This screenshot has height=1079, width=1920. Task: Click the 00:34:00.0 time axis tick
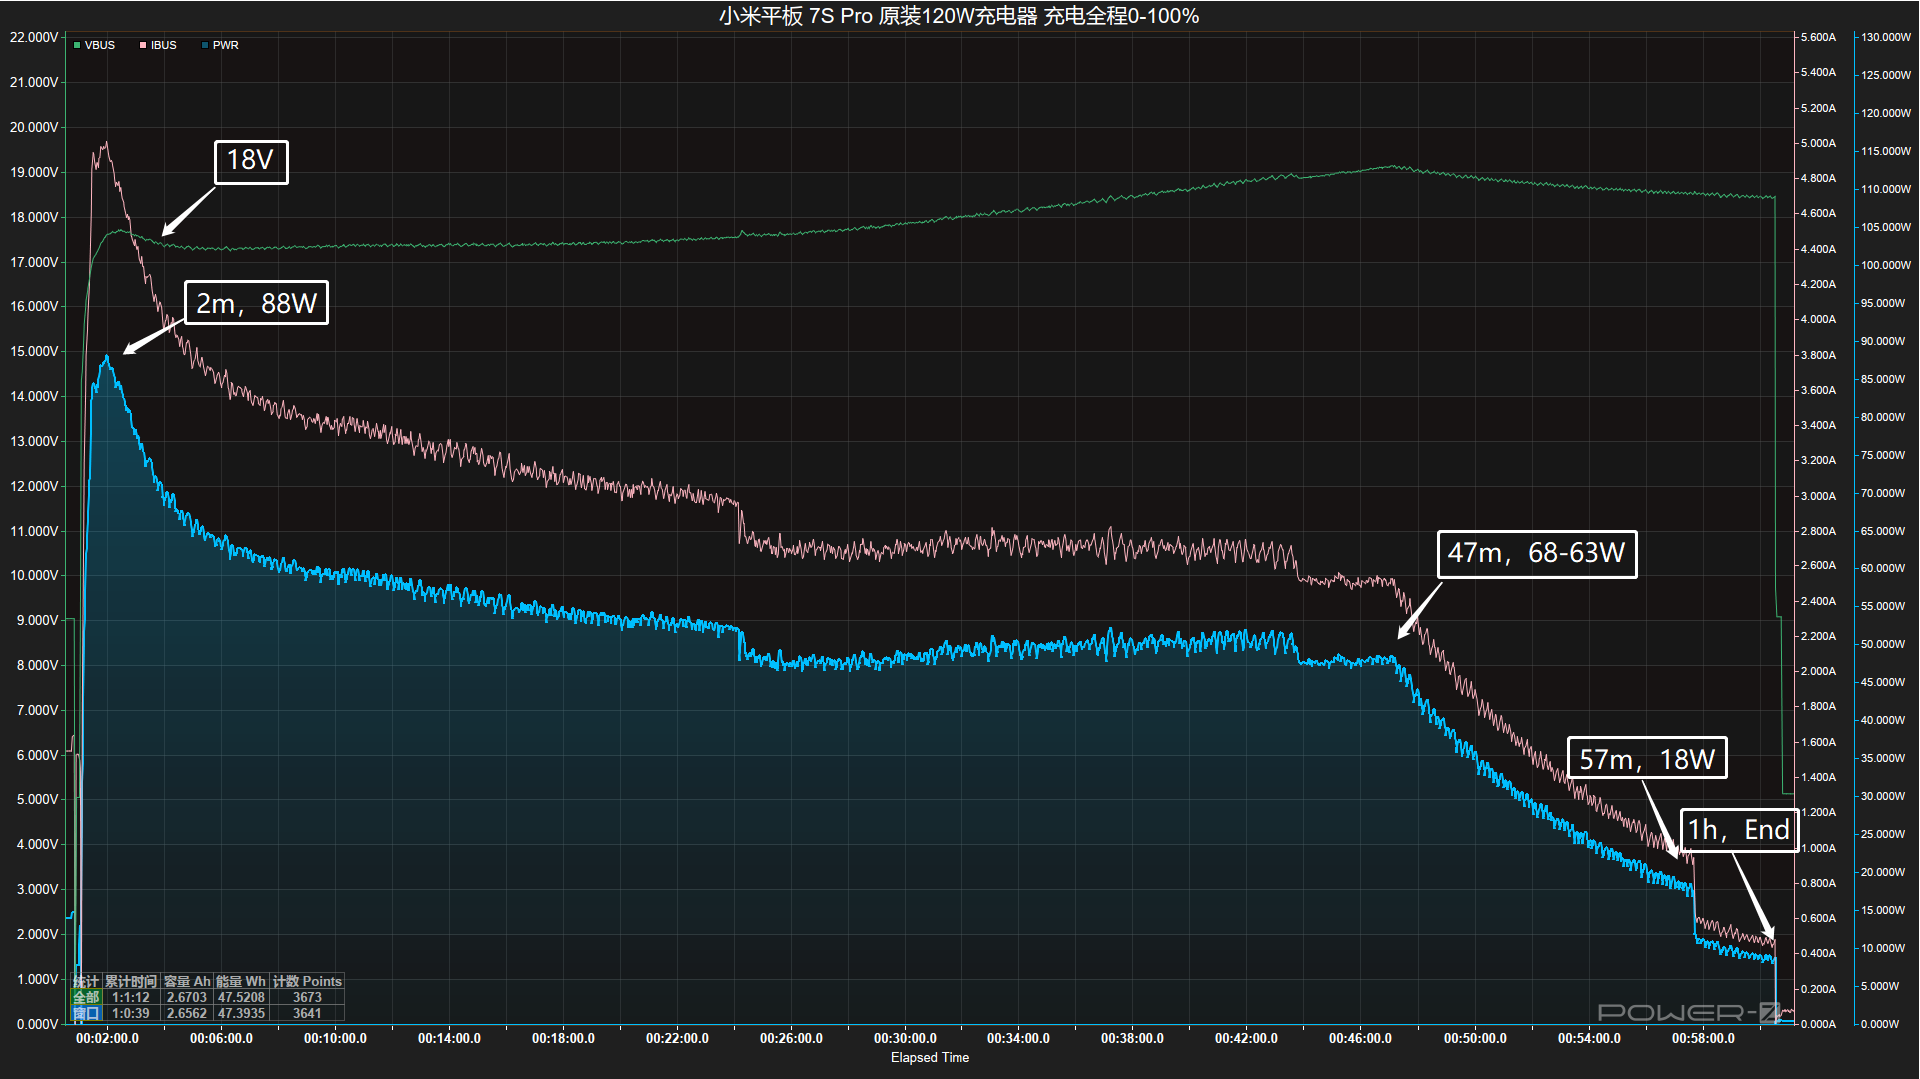[x=1018, y=1038]
